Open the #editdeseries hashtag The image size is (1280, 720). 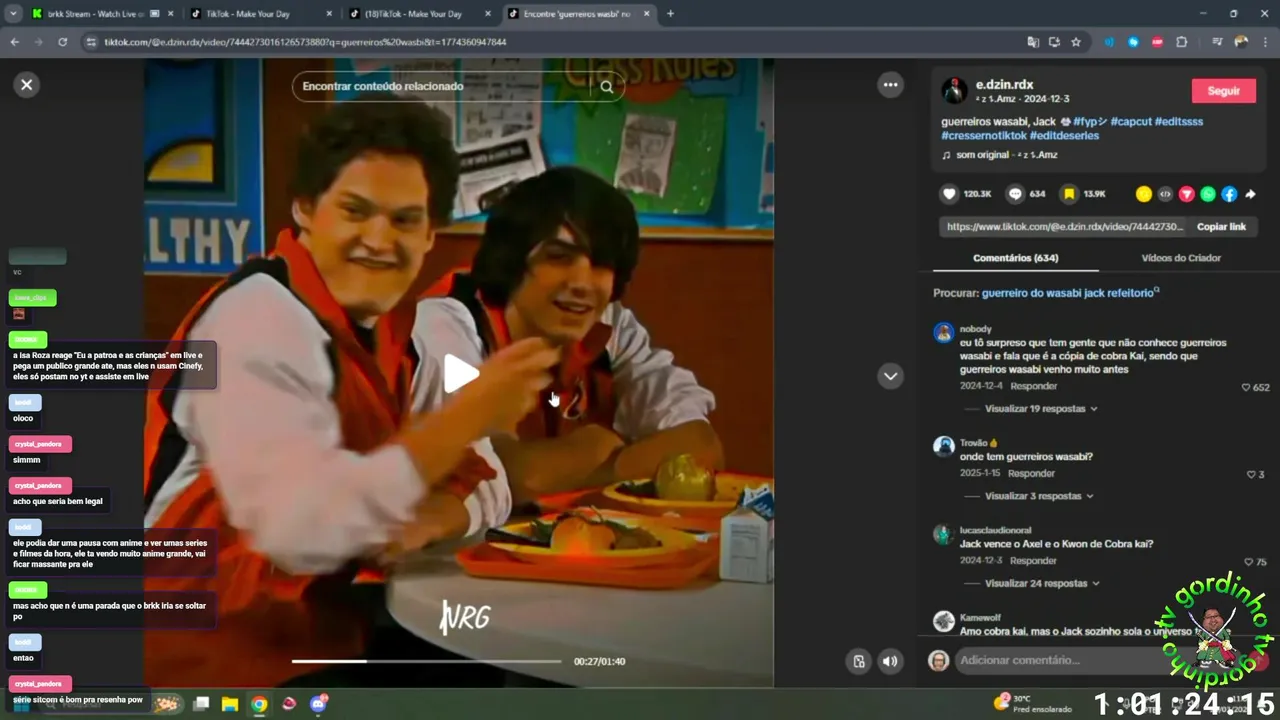1064,135
